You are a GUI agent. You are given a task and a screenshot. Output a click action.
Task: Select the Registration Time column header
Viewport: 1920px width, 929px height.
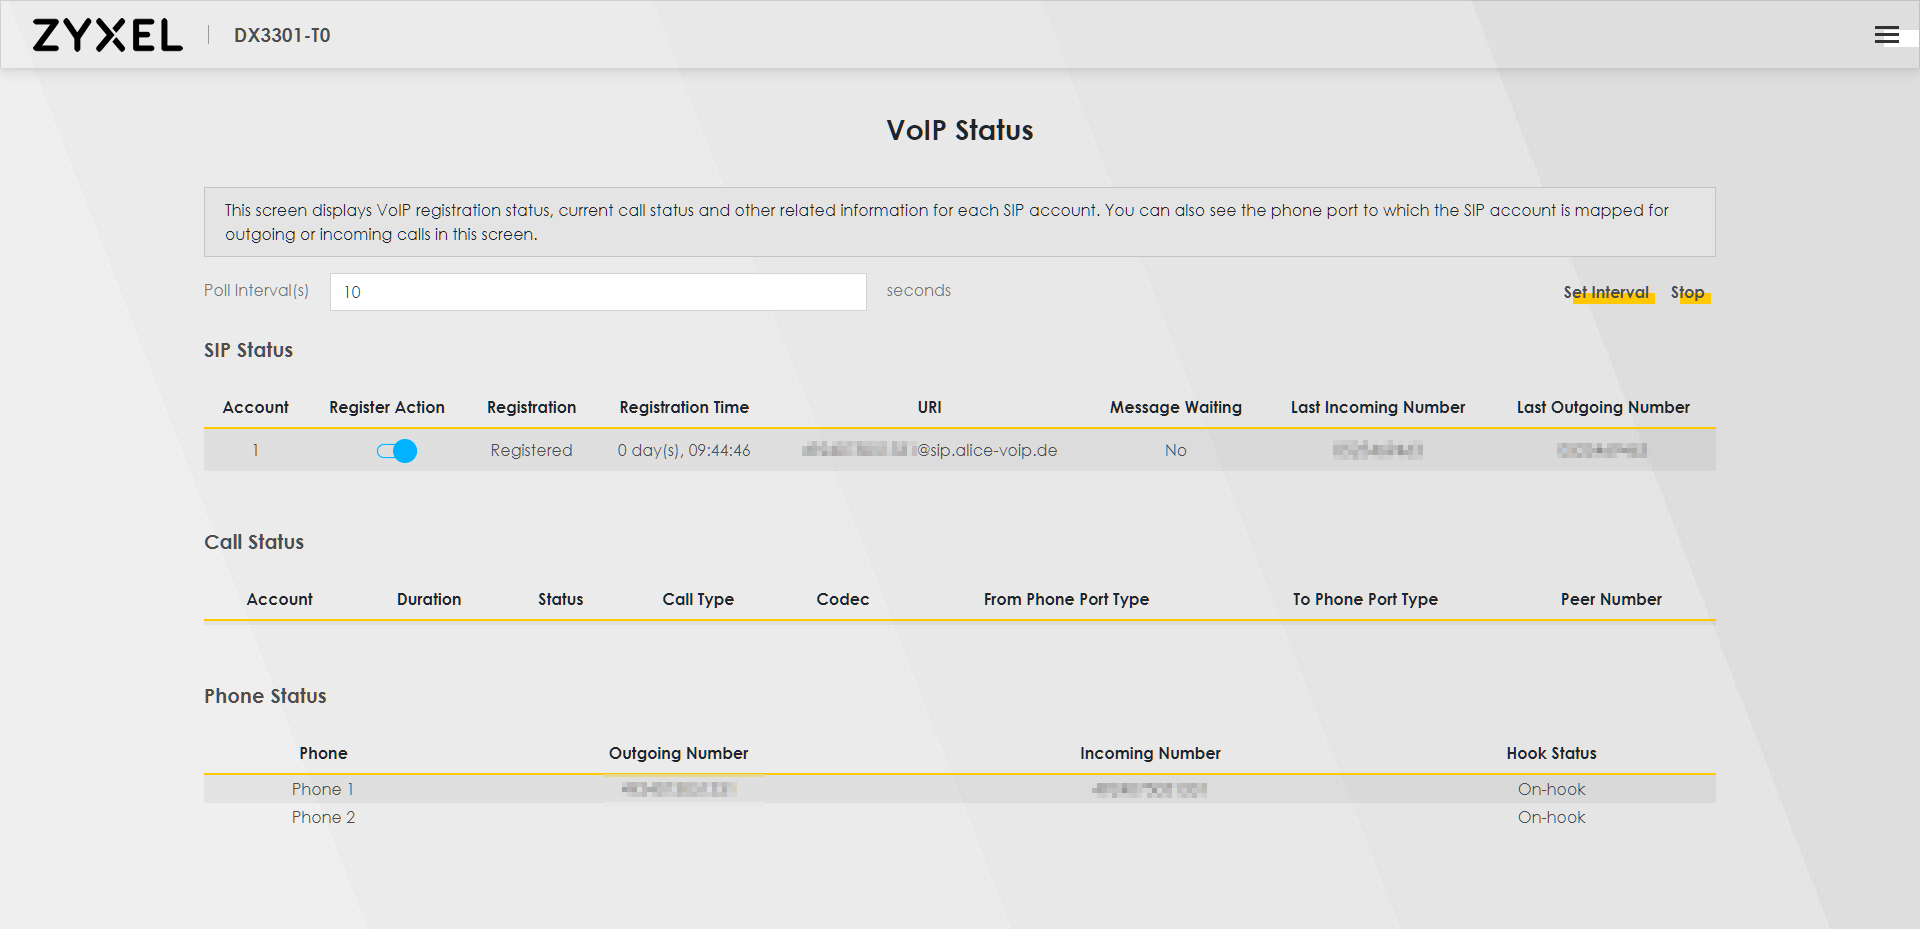point(684,407)
